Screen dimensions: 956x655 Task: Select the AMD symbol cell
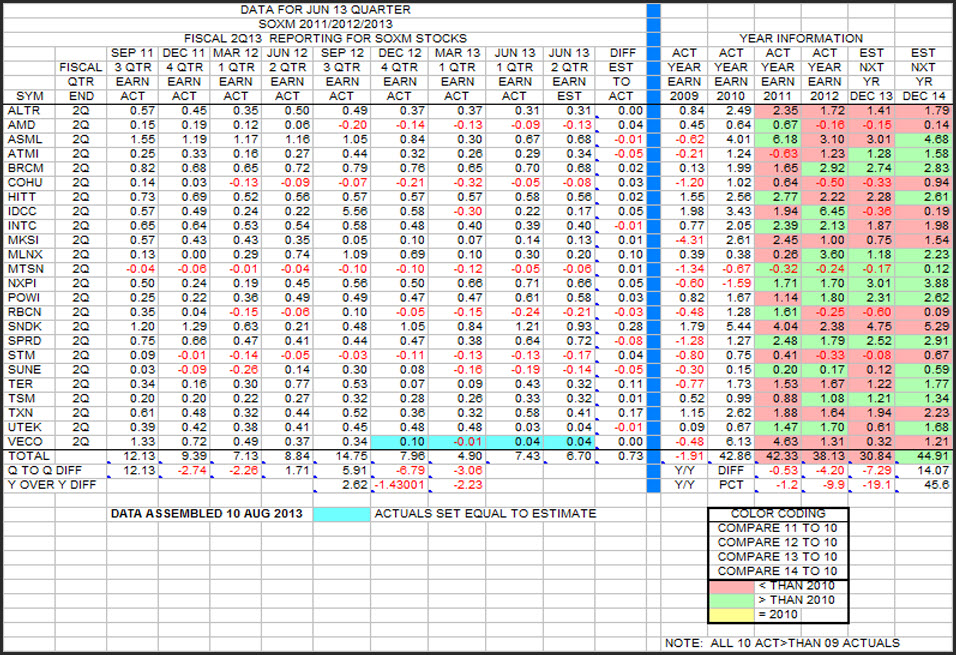(x=29, y=125)
